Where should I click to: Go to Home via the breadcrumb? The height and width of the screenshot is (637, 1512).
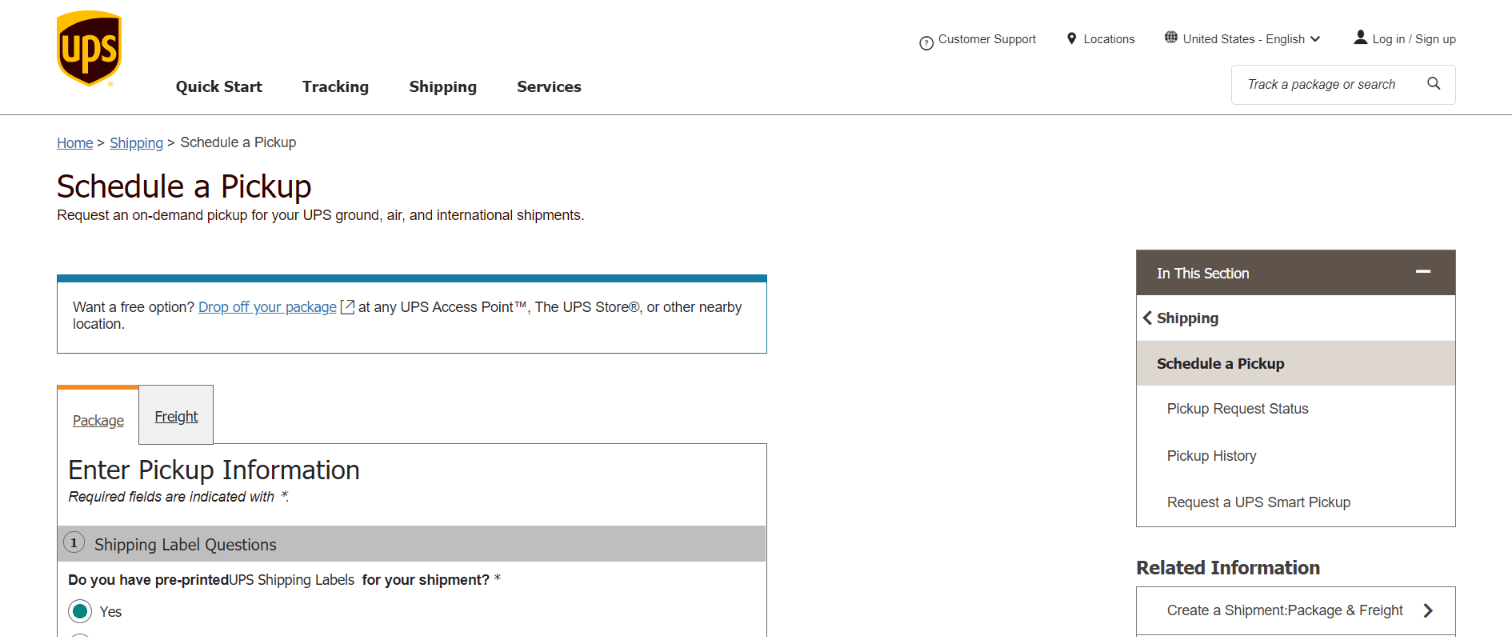point(74,142)
